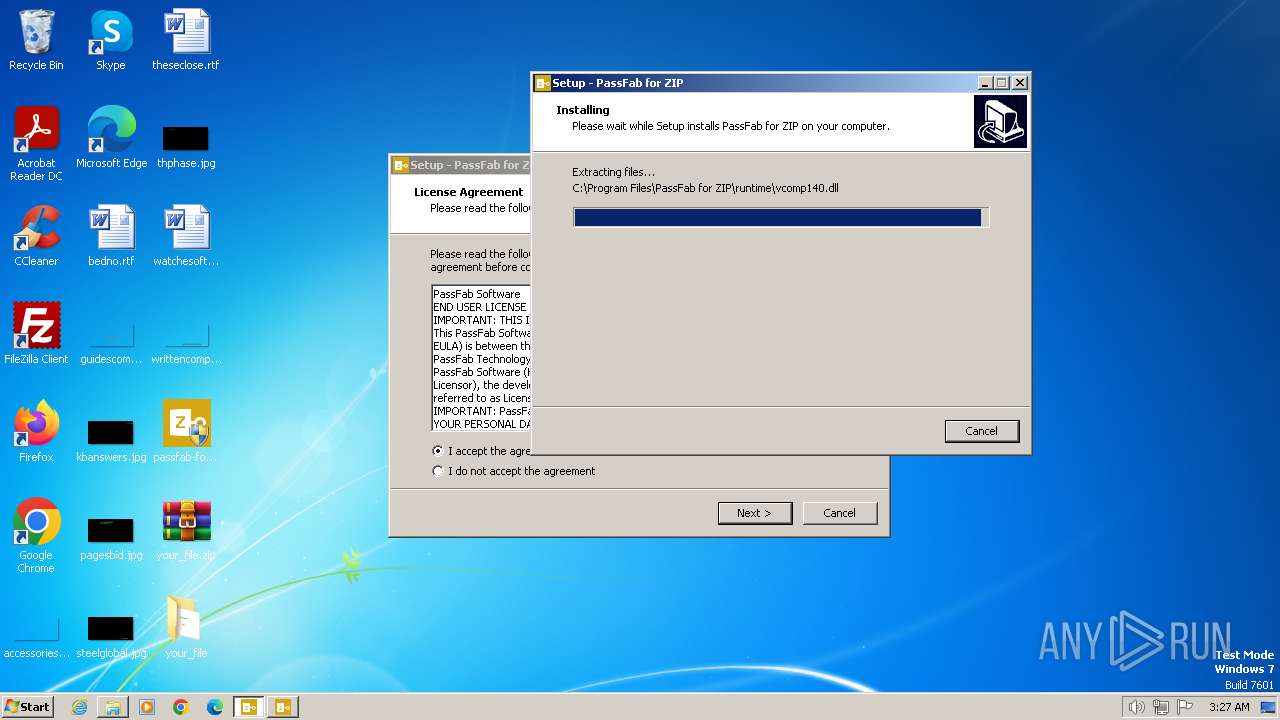Switch to first PassFab setup taskbar button
Screen dimensions: 1280x720
coord(249,707)
